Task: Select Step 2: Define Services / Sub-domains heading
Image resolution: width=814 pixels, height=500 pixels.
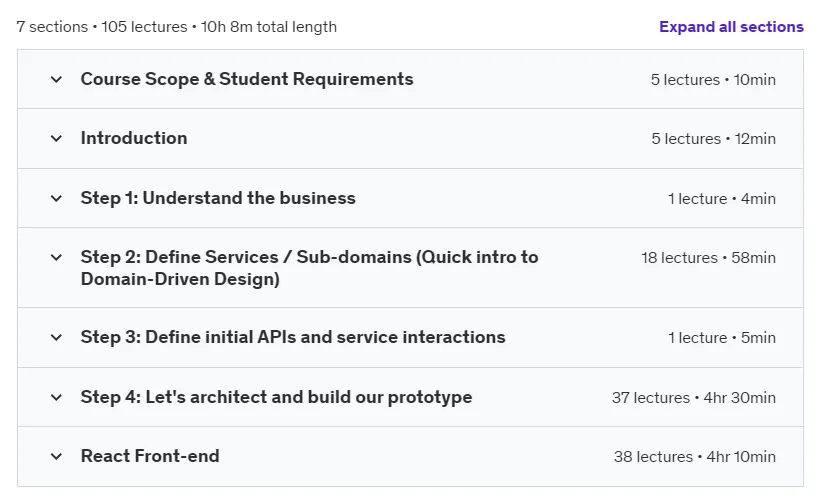Action: coord(309,268)
